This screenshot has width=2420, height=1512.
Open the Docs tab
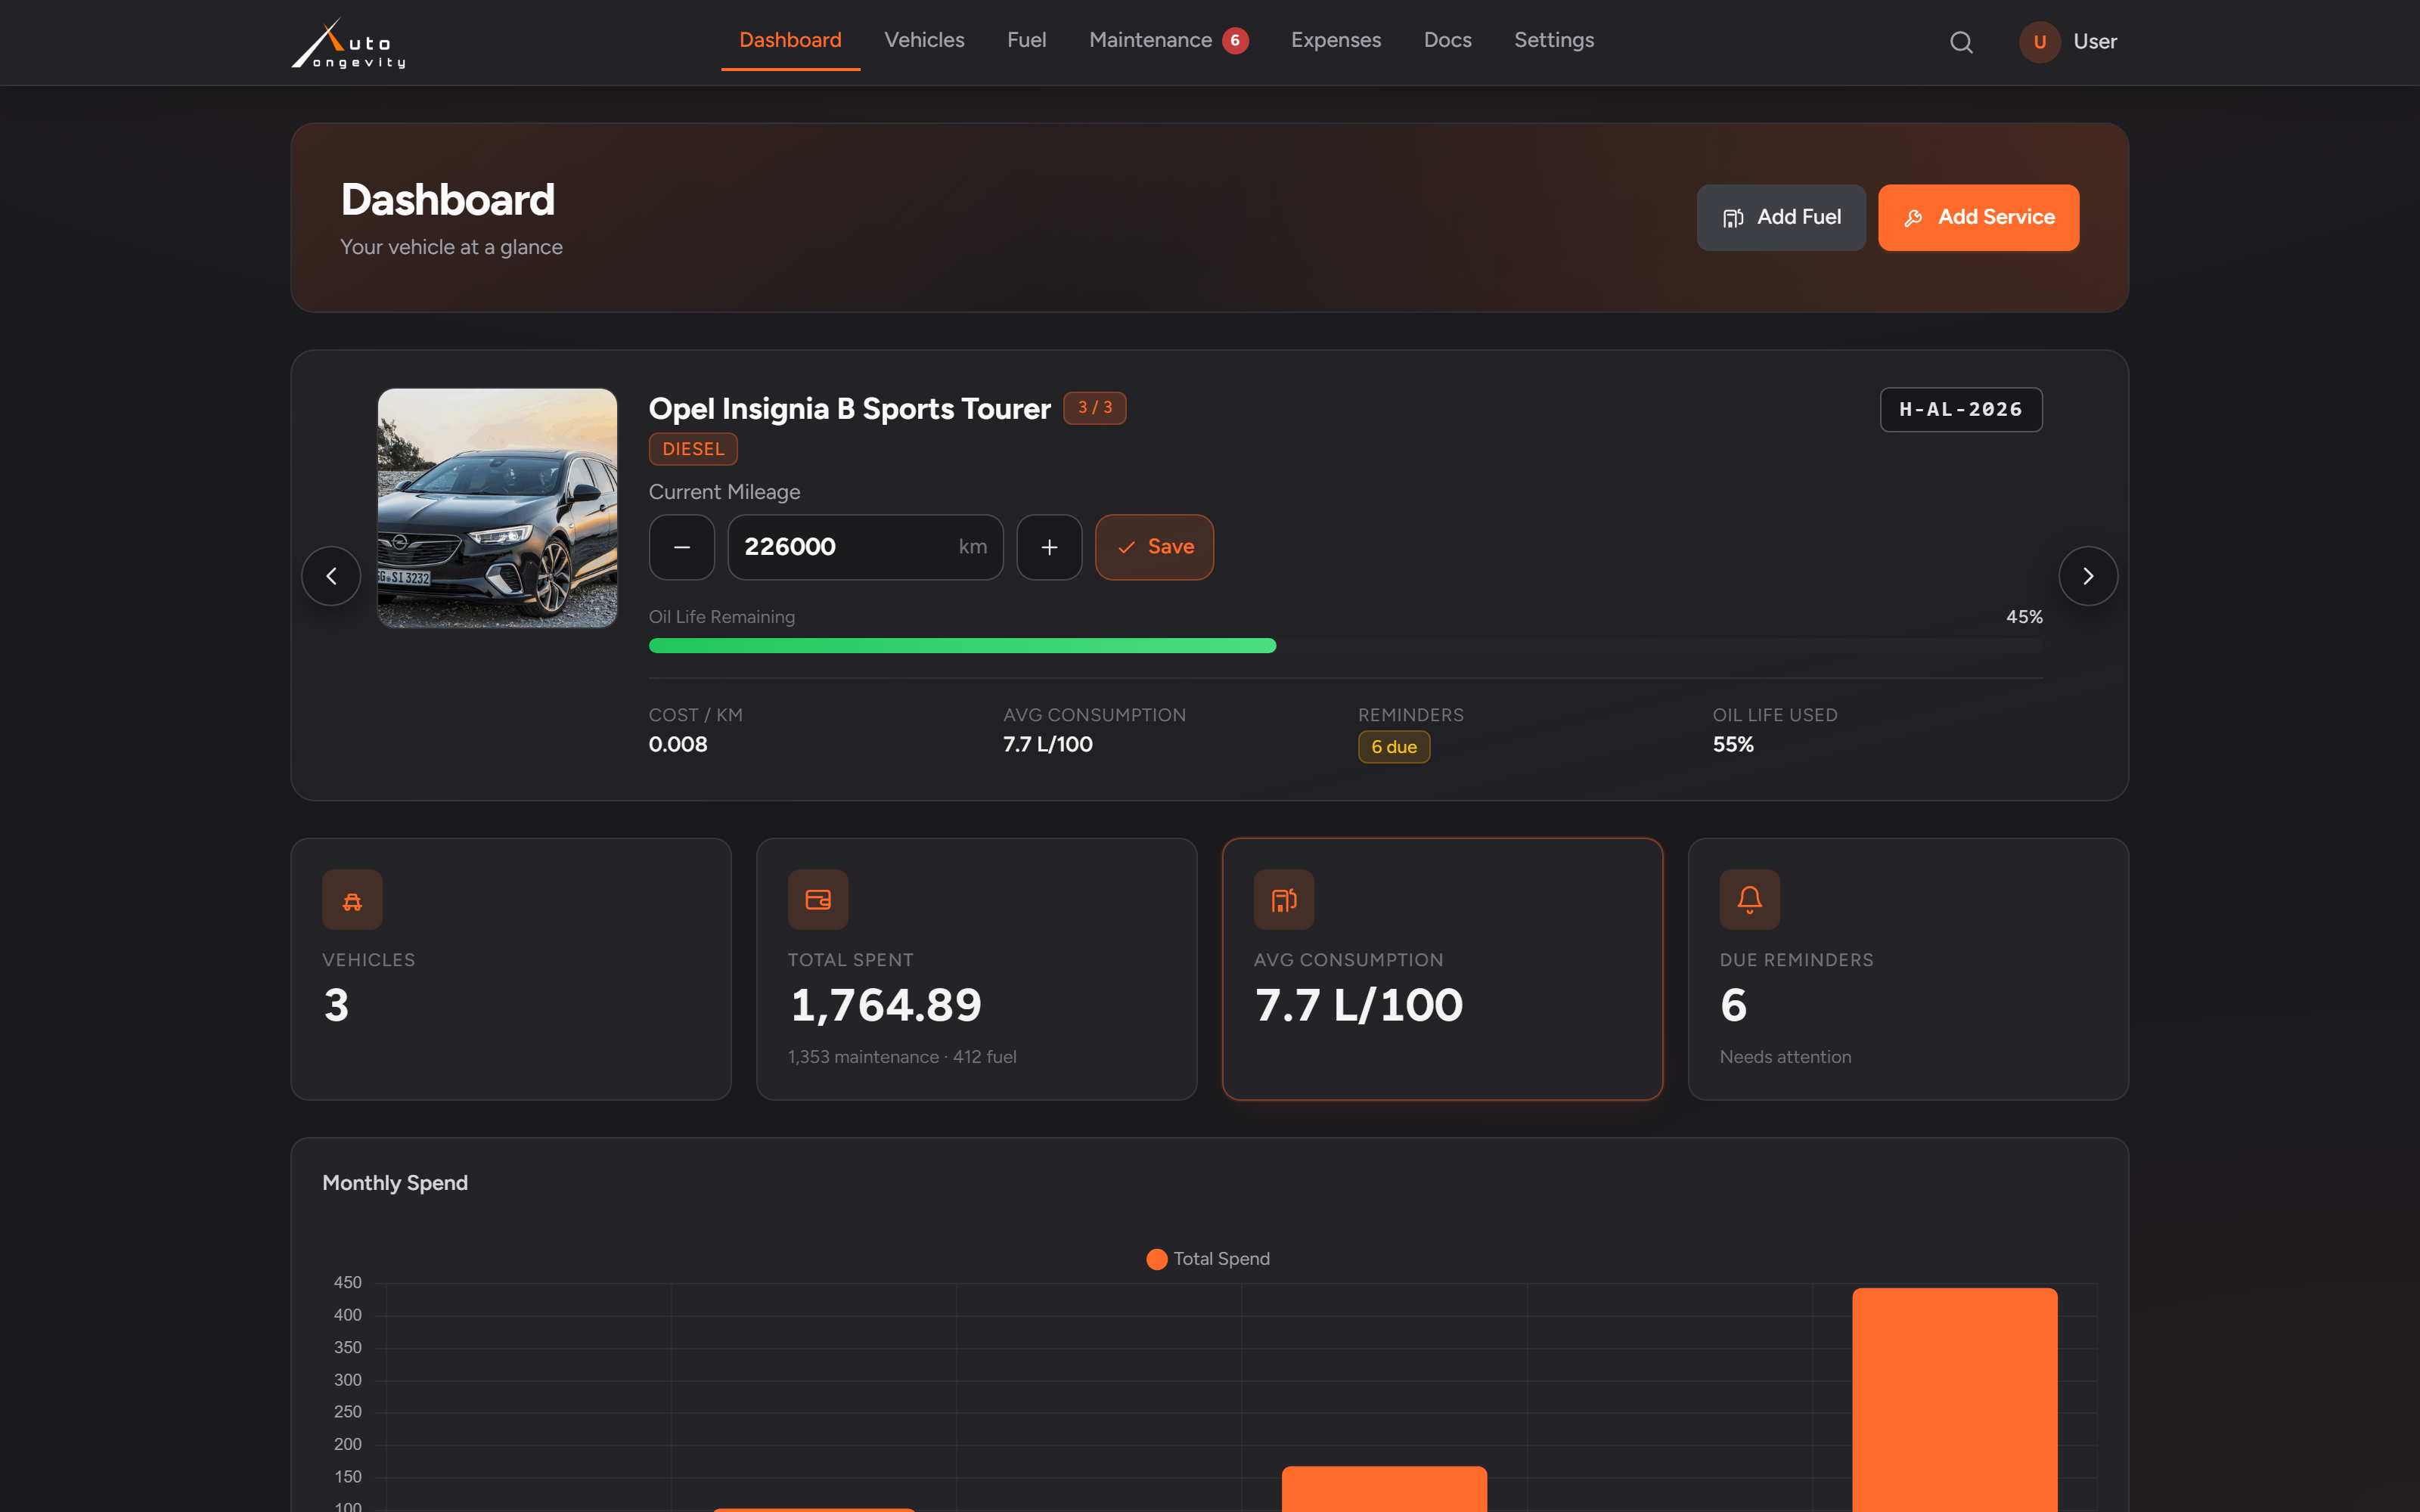pos(1447,40)
